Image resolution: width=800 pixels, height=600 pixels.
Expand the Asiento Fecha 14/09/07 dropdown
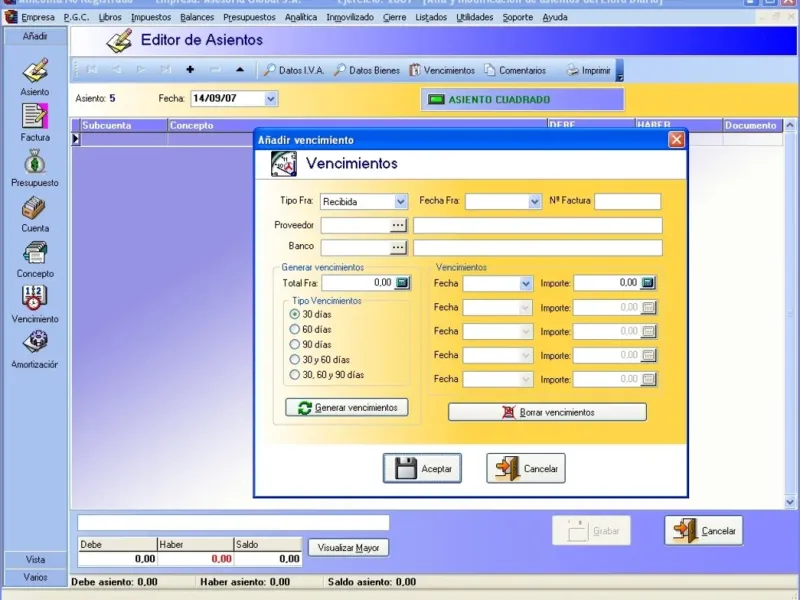click(x=270, y=99)
